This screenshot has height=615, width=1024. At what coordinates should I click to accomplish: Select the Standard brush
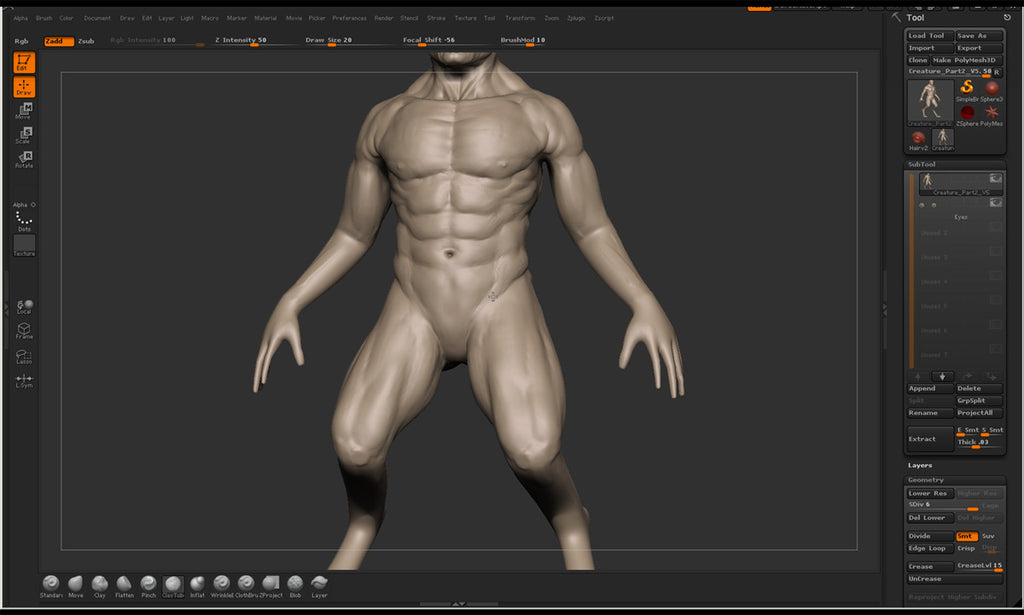pyautogui.click(x=49, y=583)
